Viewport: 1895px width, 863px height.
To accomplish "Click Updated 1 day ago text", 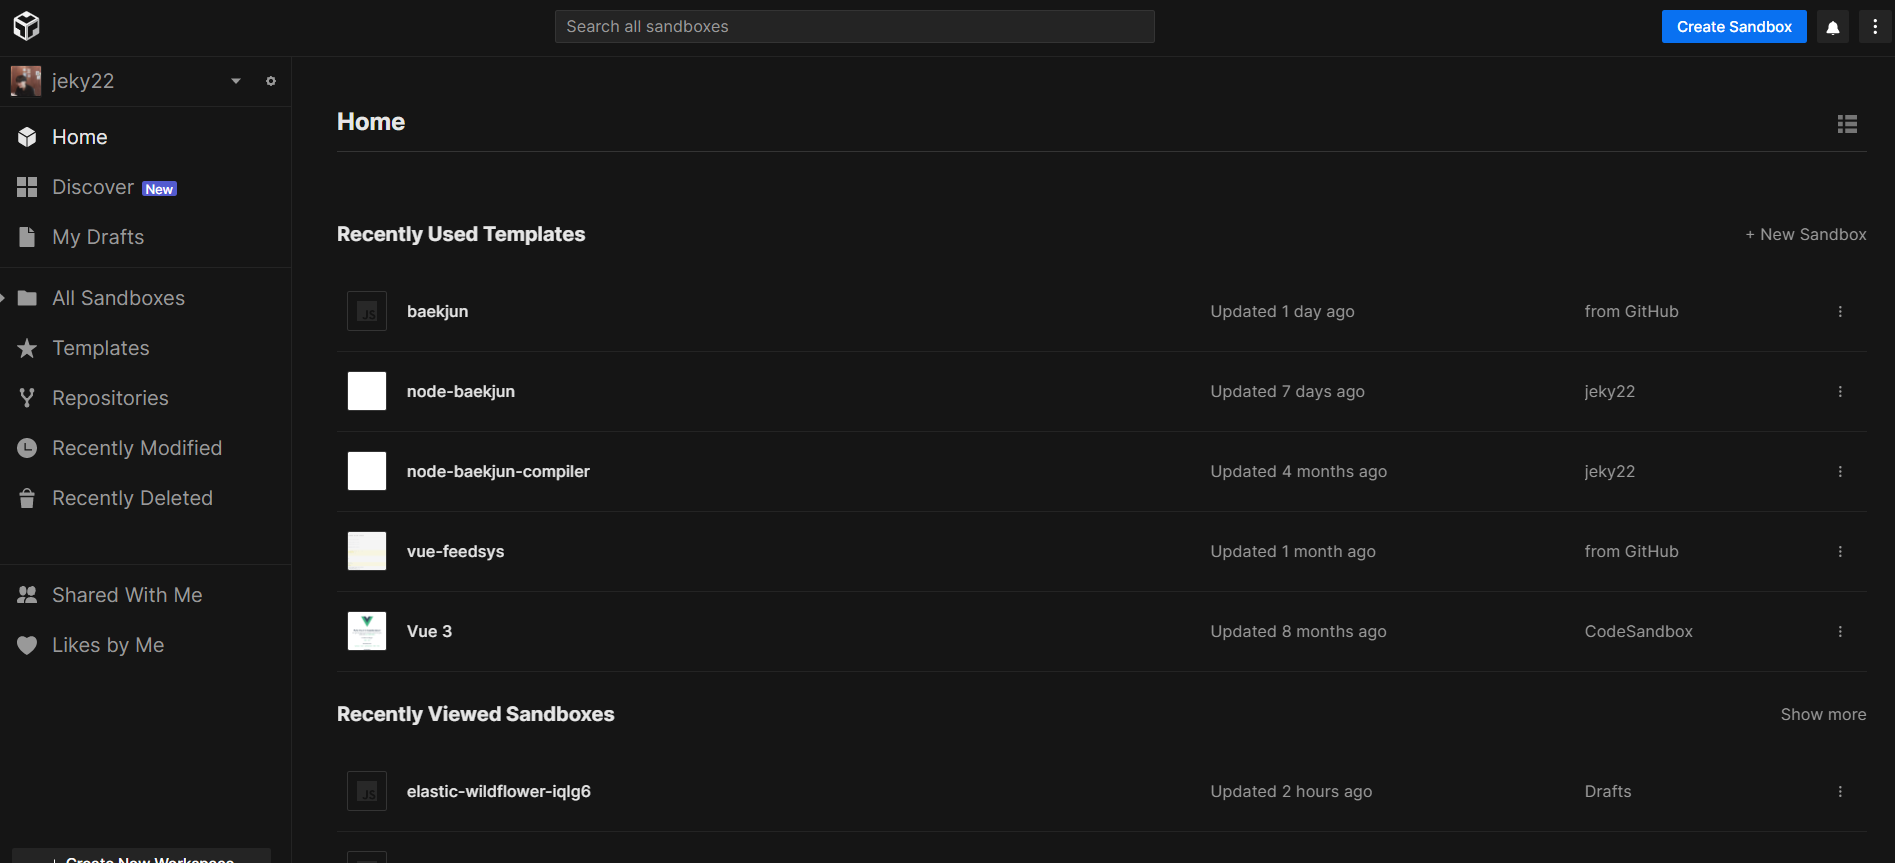I will [x=1282, y=311].
